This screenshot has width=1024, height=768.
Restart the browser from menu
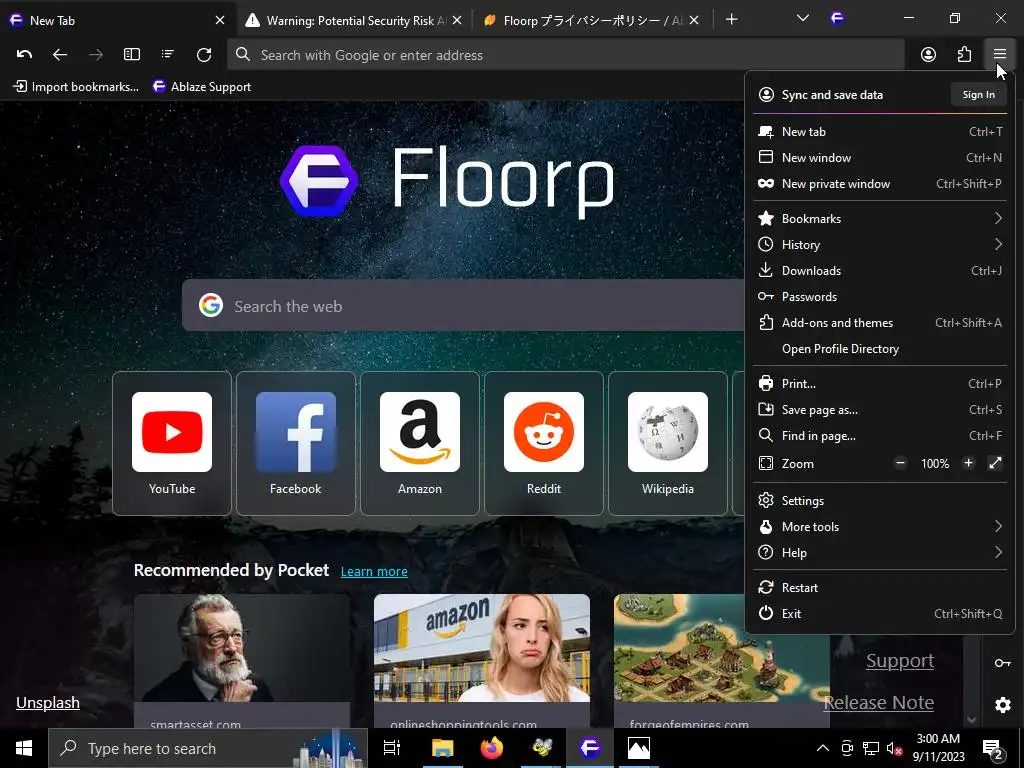[880, 587]
